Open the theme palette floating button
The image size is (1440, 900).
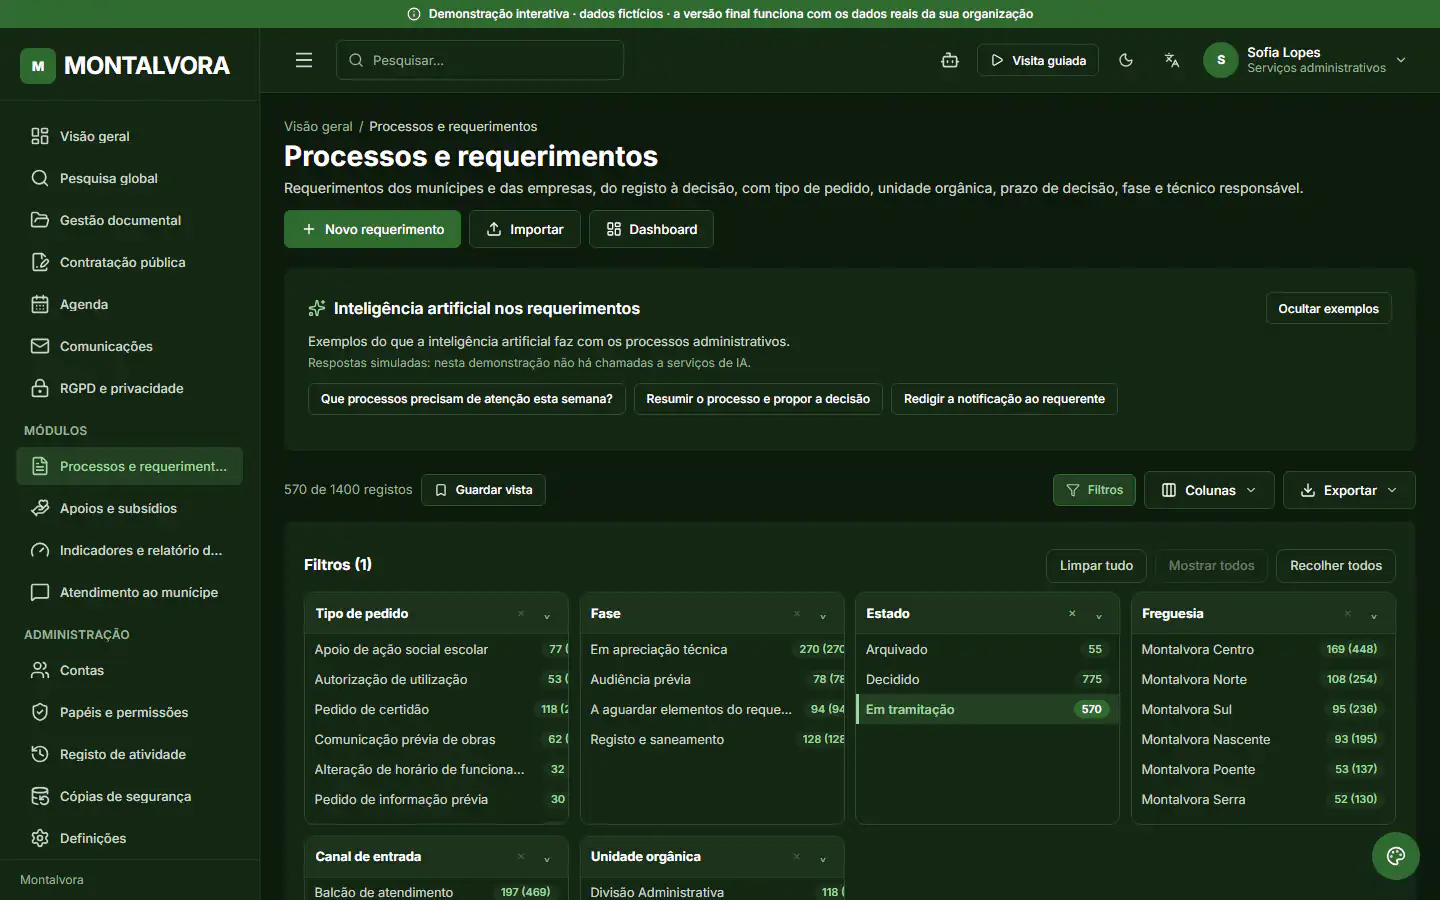1396,856
